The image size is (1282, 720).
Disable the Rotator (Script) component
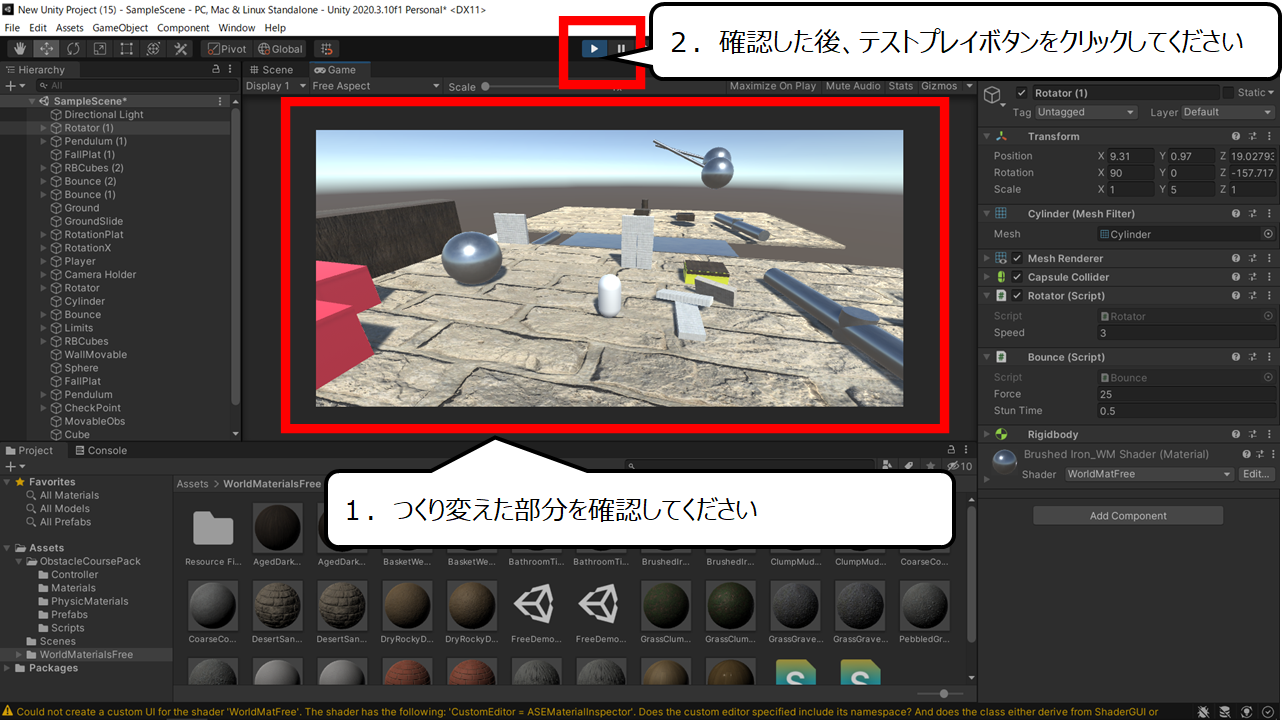coord(1017,296)
